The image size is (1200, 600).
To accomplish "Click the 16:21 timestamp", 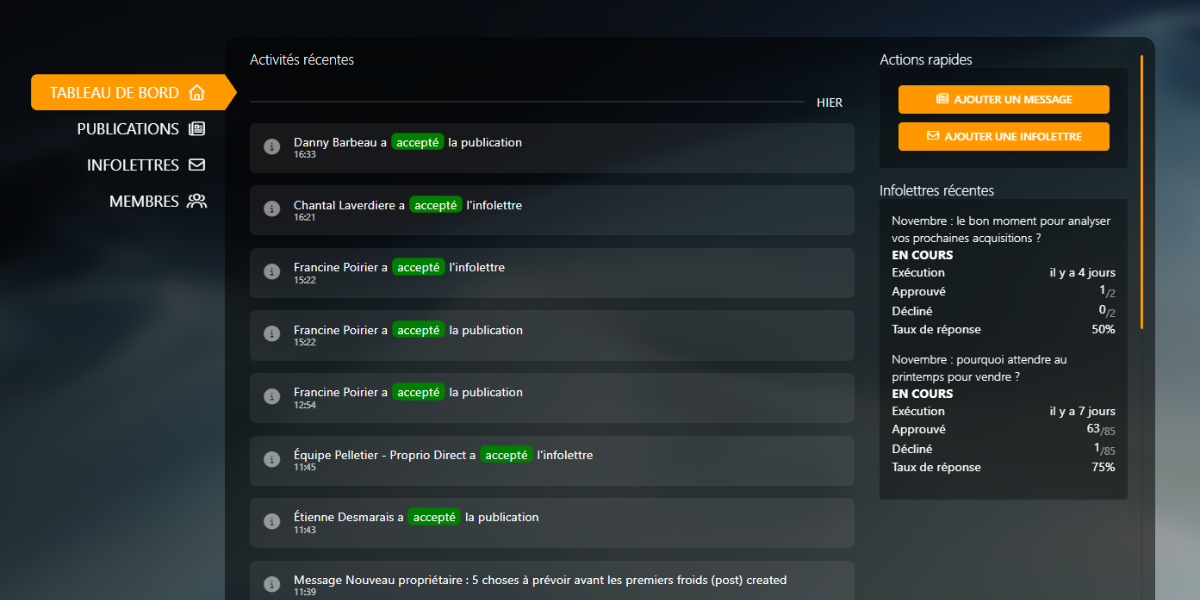I will (305, 217).
